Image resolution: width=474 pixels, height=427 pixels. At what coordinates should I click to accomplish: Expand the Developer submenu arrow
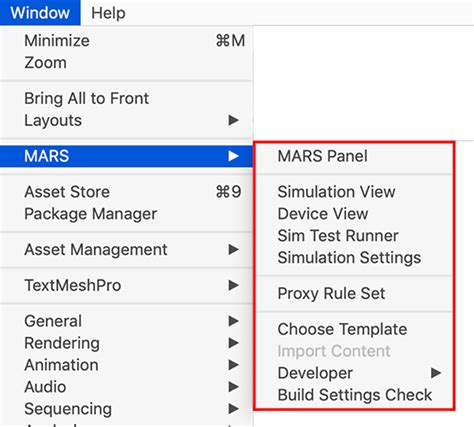click(x=436, y=373)
